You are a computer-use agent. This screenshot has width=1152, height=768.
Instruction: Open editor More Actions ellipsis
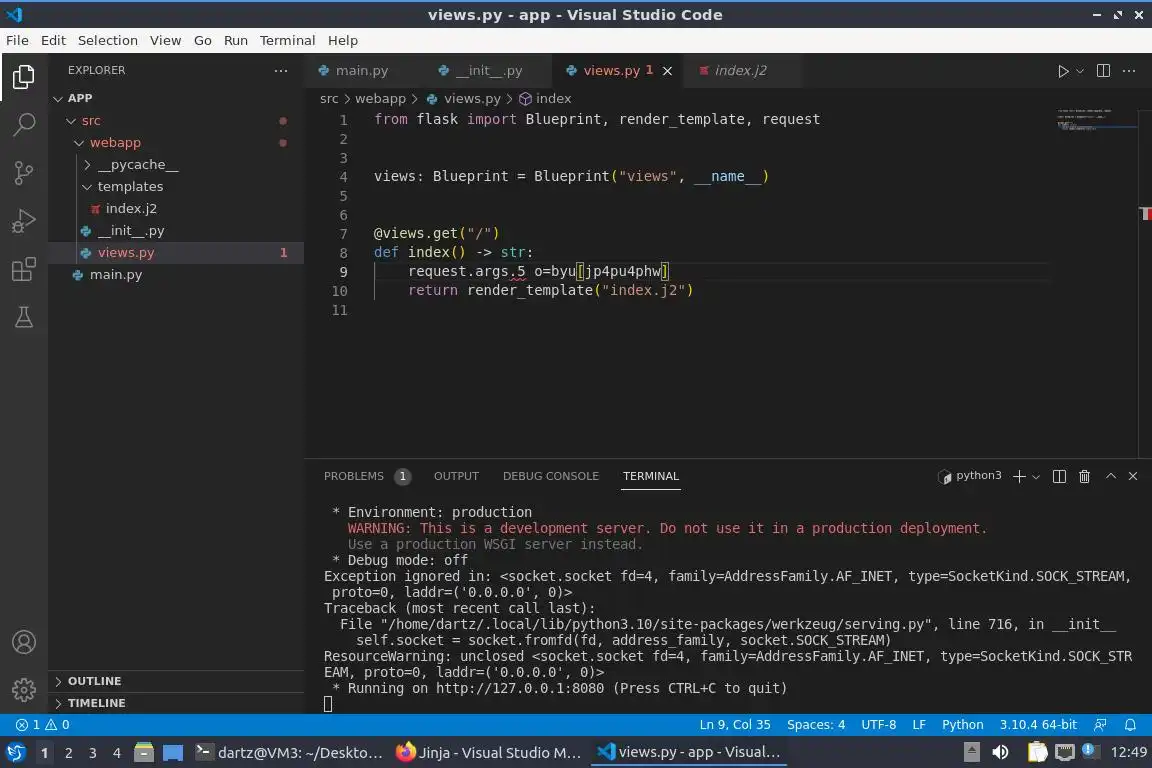tap(1129, 71)
